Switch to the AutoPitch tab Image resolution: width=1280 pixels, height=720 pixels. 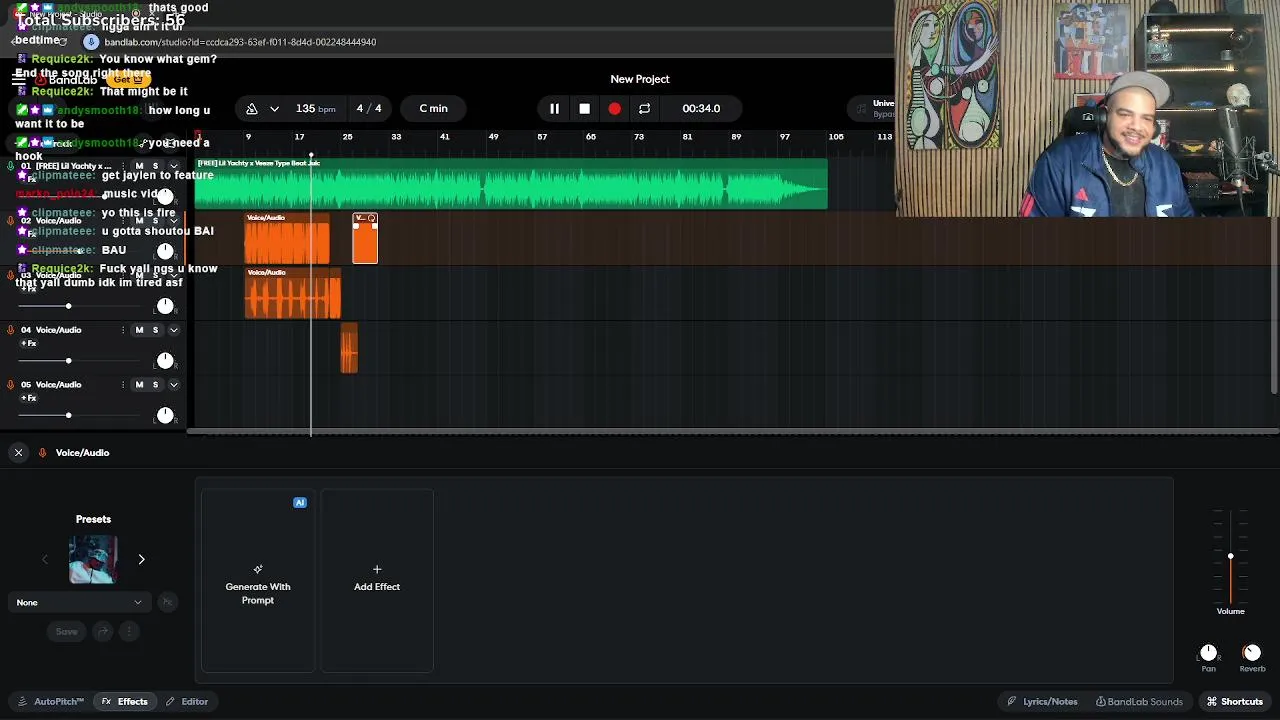[x=51, y=702]
